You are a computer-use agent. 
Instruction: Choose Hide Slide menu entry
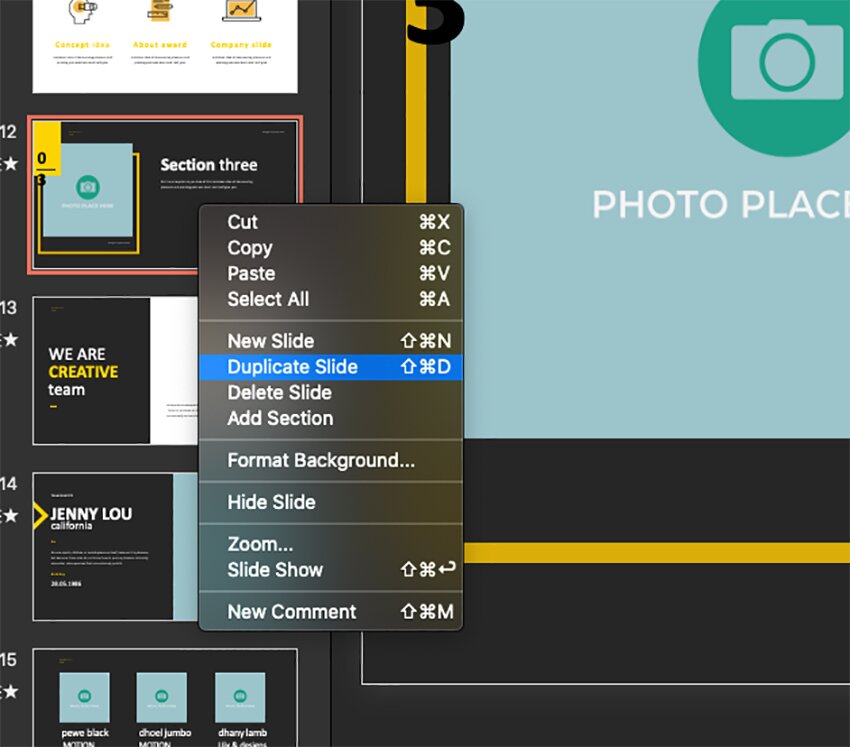coord(271,502)
